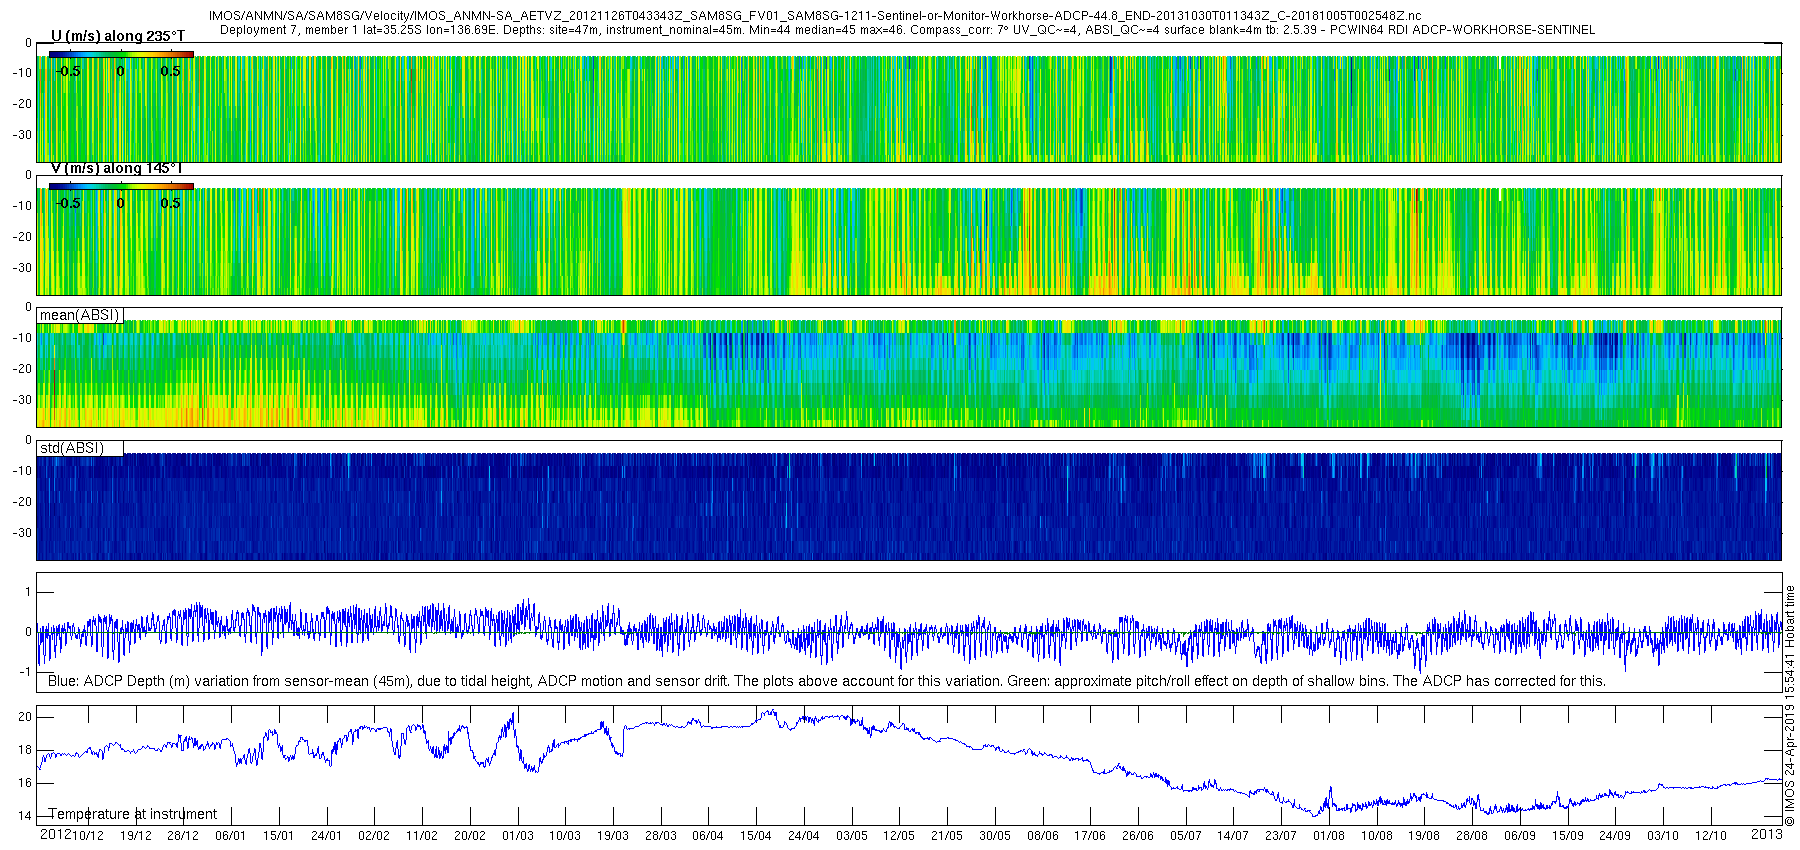Click the '01/03' date tick label
The image size is (1800, 850).
coord(518,835)
